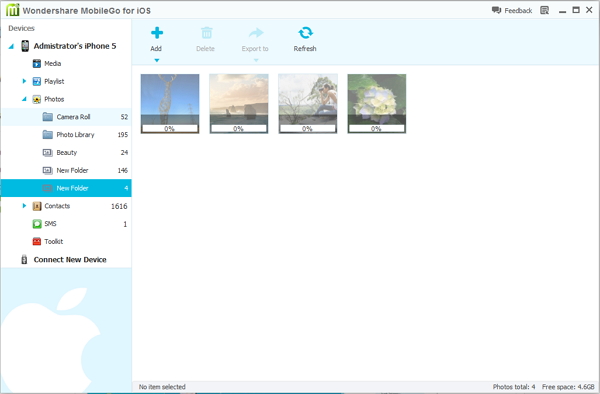Expand the Playlist node

24,81
